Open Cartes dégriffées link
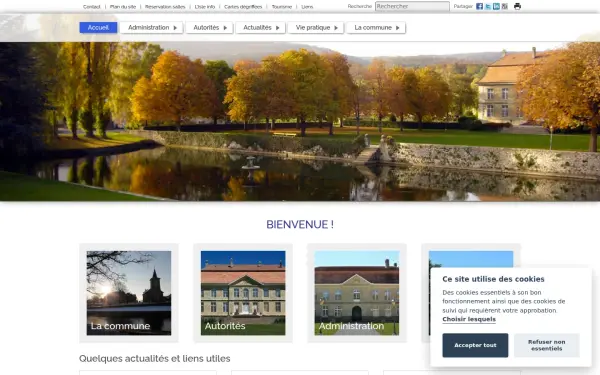The height and width of the screenshot is (375, 600). point(243,7)
